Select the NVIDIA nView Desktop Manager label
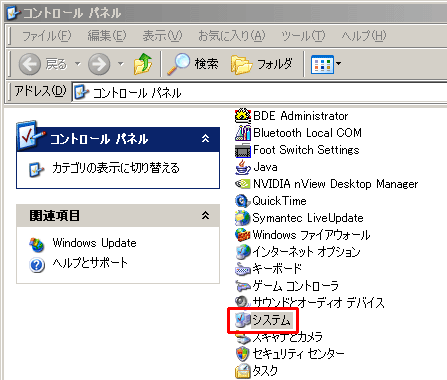Image resolution: width=447 pixels, height=380 pixels. tap(335, 184)
